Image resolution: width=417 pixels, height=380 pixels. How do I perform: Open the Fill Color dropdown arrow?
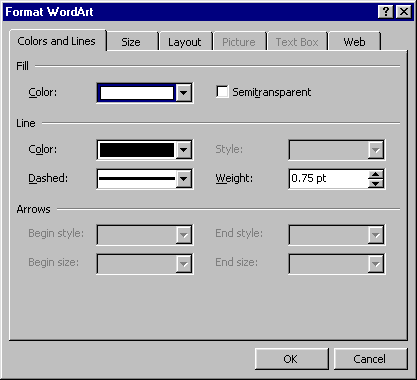click(184, 93)
